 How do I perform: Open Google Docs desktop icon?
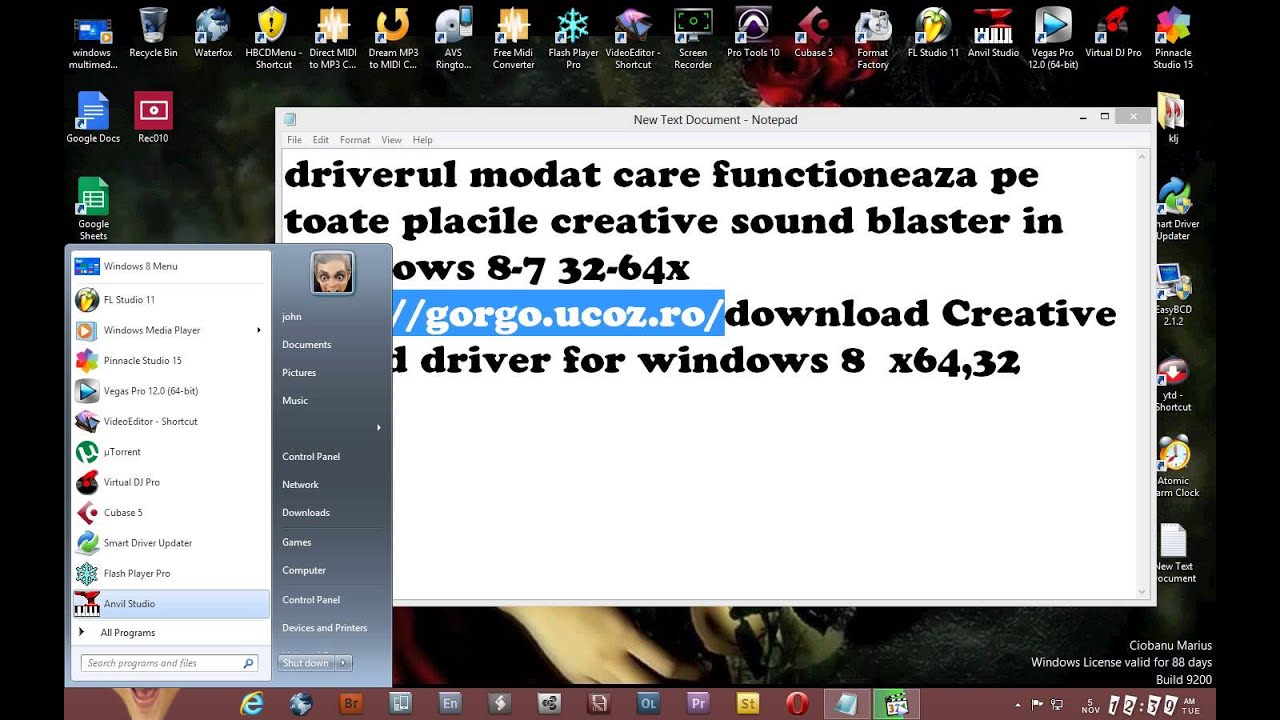[x=93, y=118]
